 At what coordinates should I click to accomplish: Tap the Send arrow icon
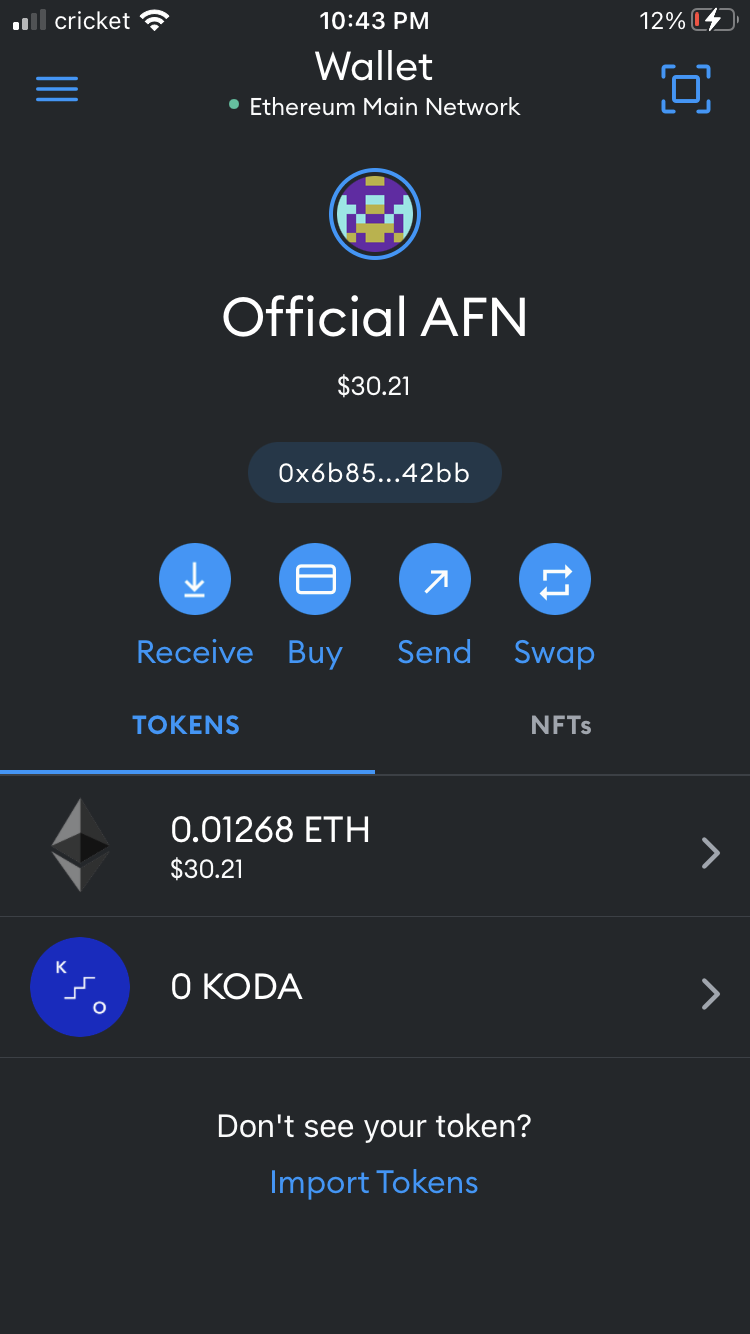pyautogui.click(x=435, y=579)
